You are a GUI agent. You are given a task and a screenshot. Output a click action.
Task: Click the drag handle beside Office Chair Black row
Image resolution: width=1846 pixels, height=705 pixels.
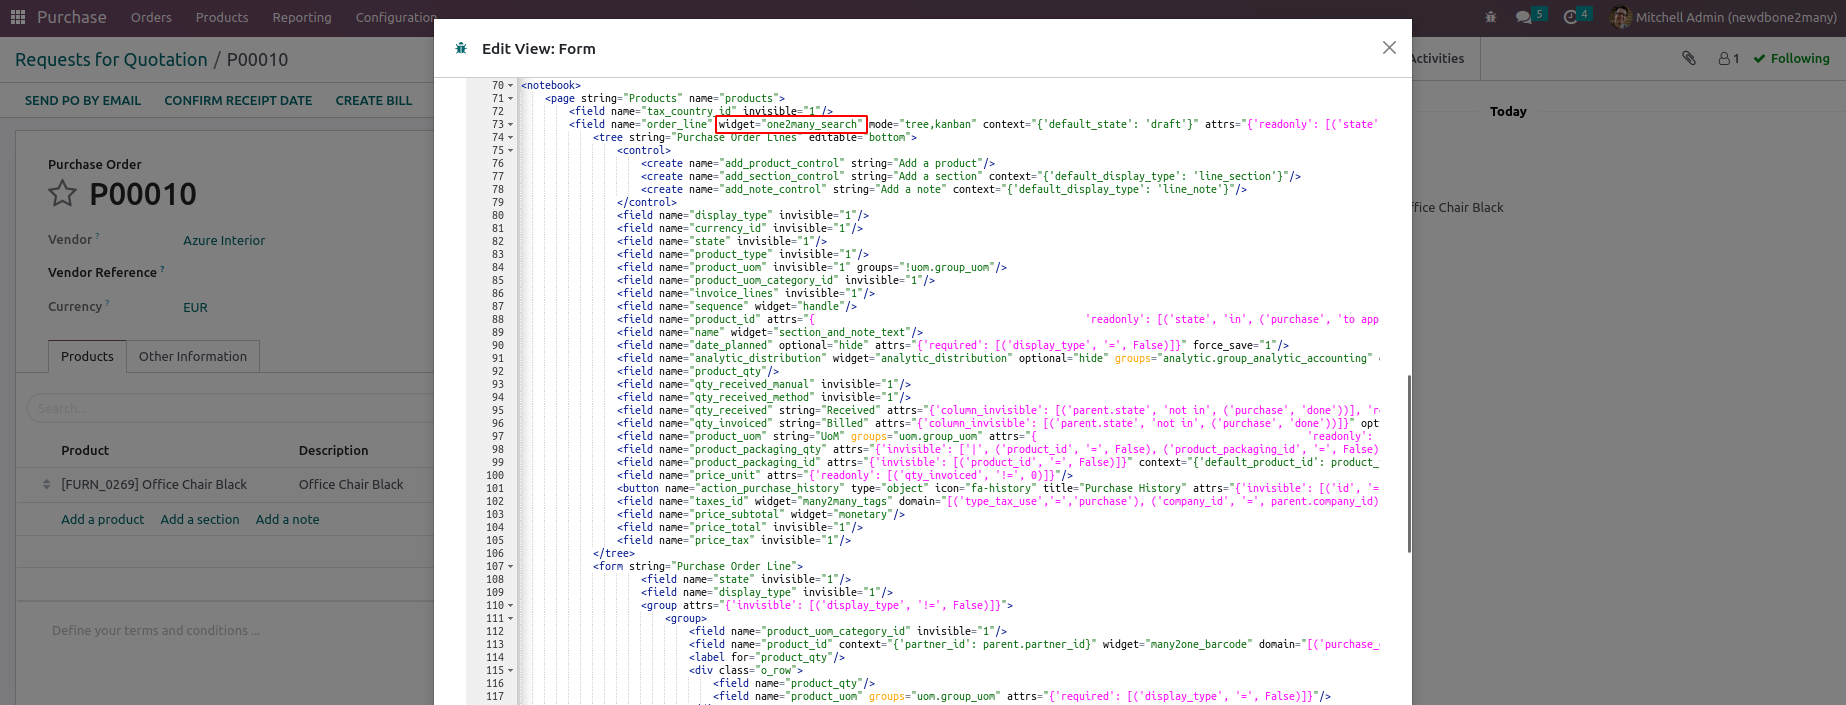(x=46, y=484)
